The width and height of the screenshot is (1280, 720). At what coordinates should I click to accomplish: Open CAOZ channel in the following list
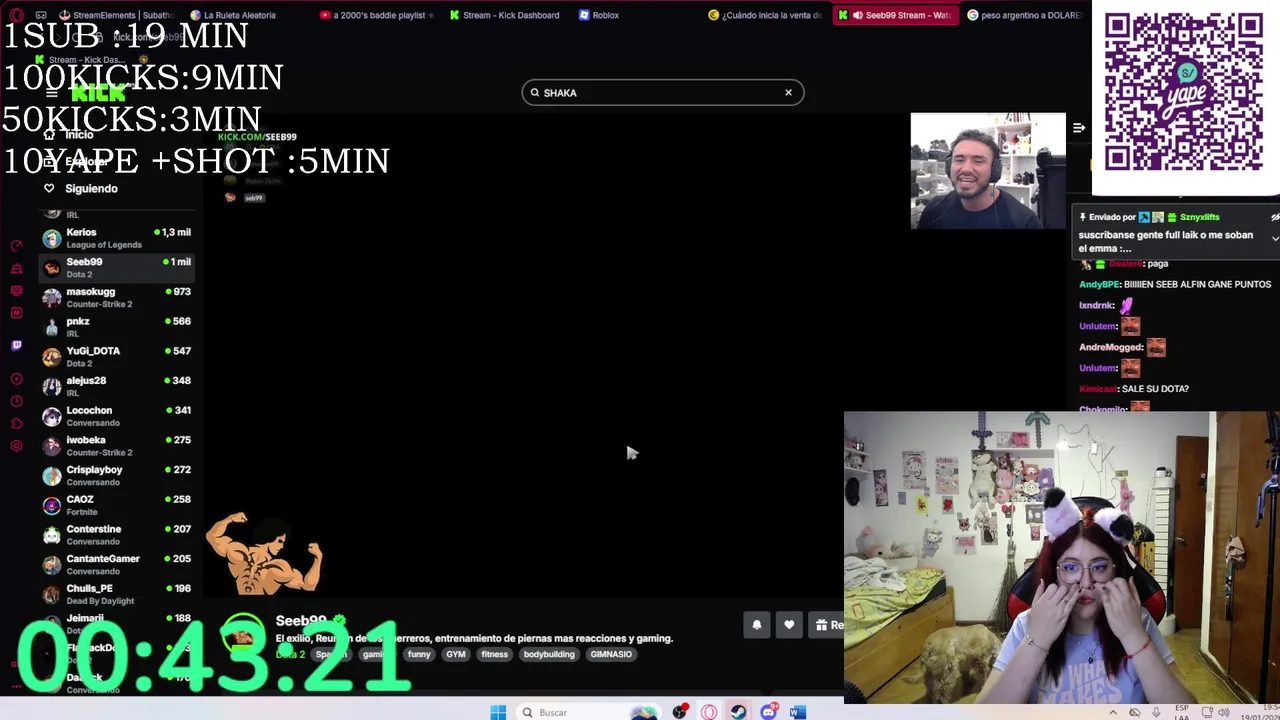tap(116, 505)
